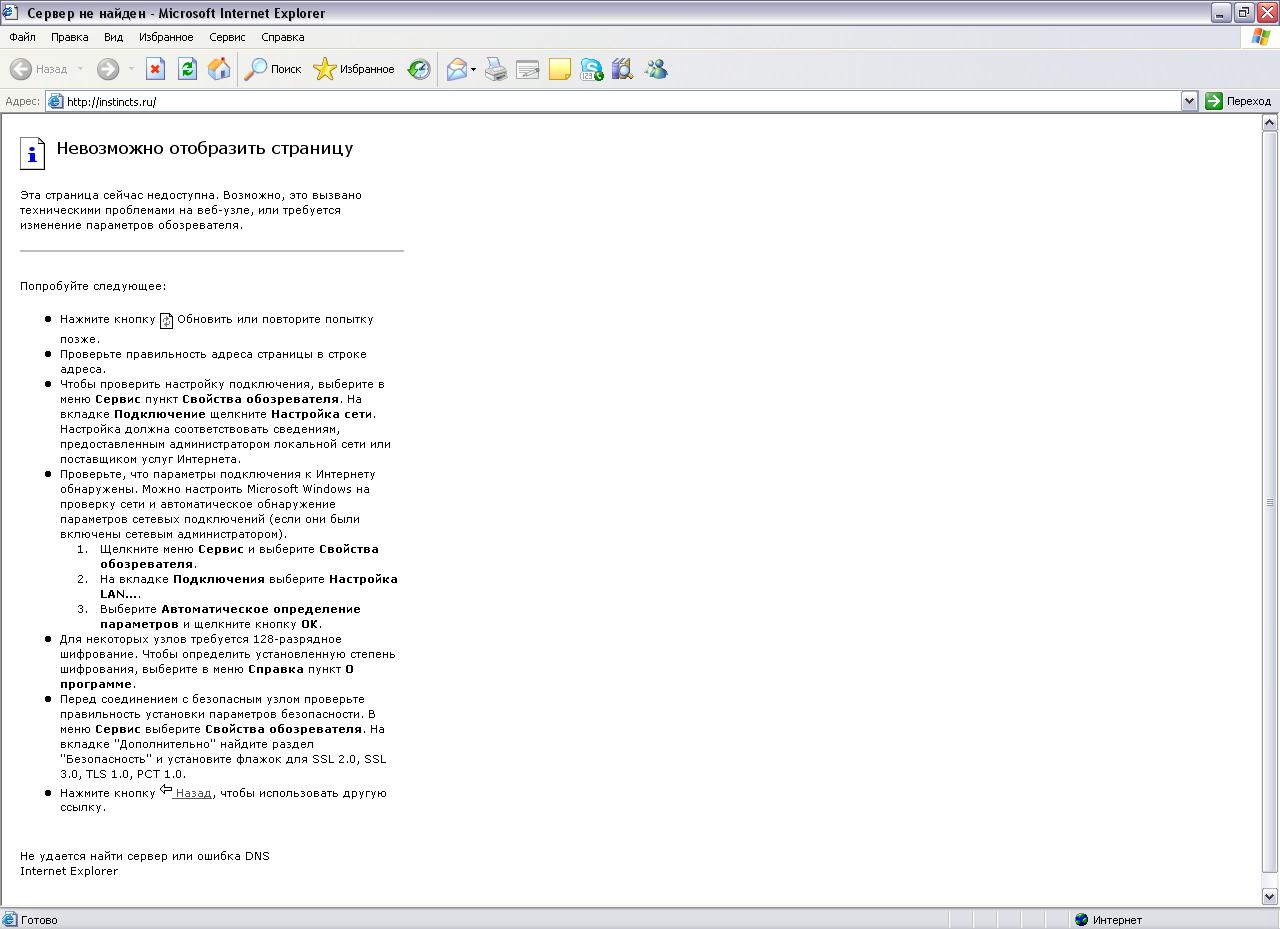Click the Переход (Go) button
The image size is (1280, 929).
tap(1238, 101)
